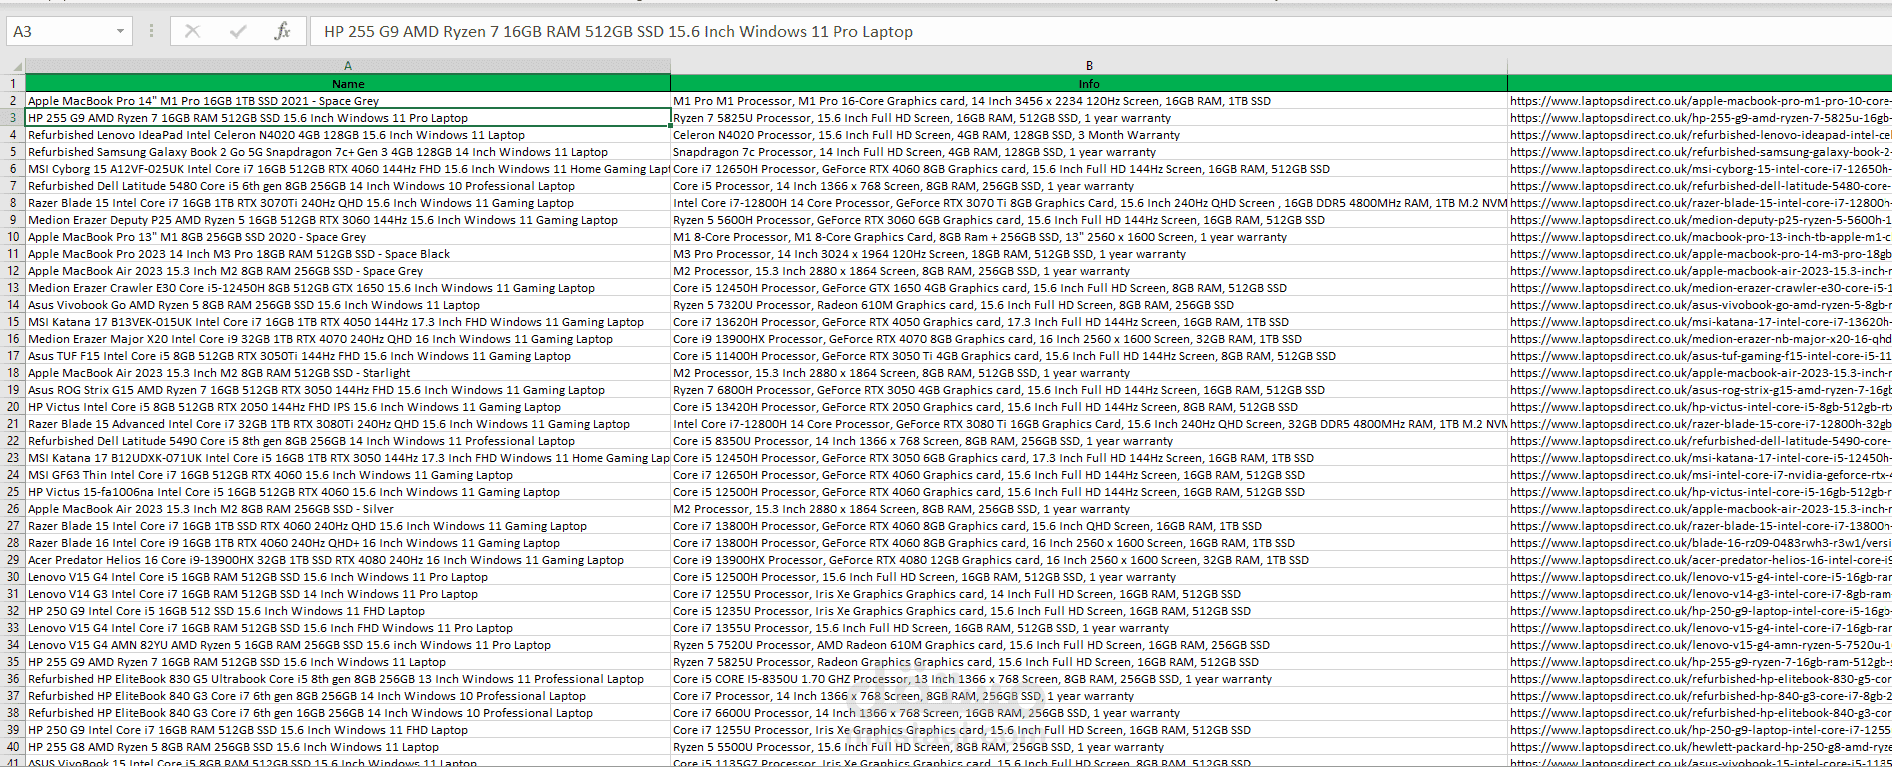Select the MacBook Pro 2023 Space Black cell
This screenshot has width=1892, height=767.
tap(348, 254)
